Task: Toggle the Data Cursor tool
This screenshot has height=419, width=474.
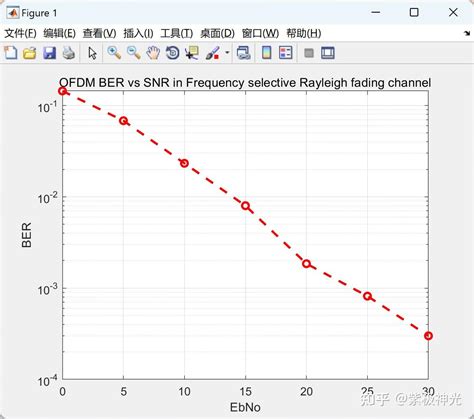Action: [x=192, y=53]
